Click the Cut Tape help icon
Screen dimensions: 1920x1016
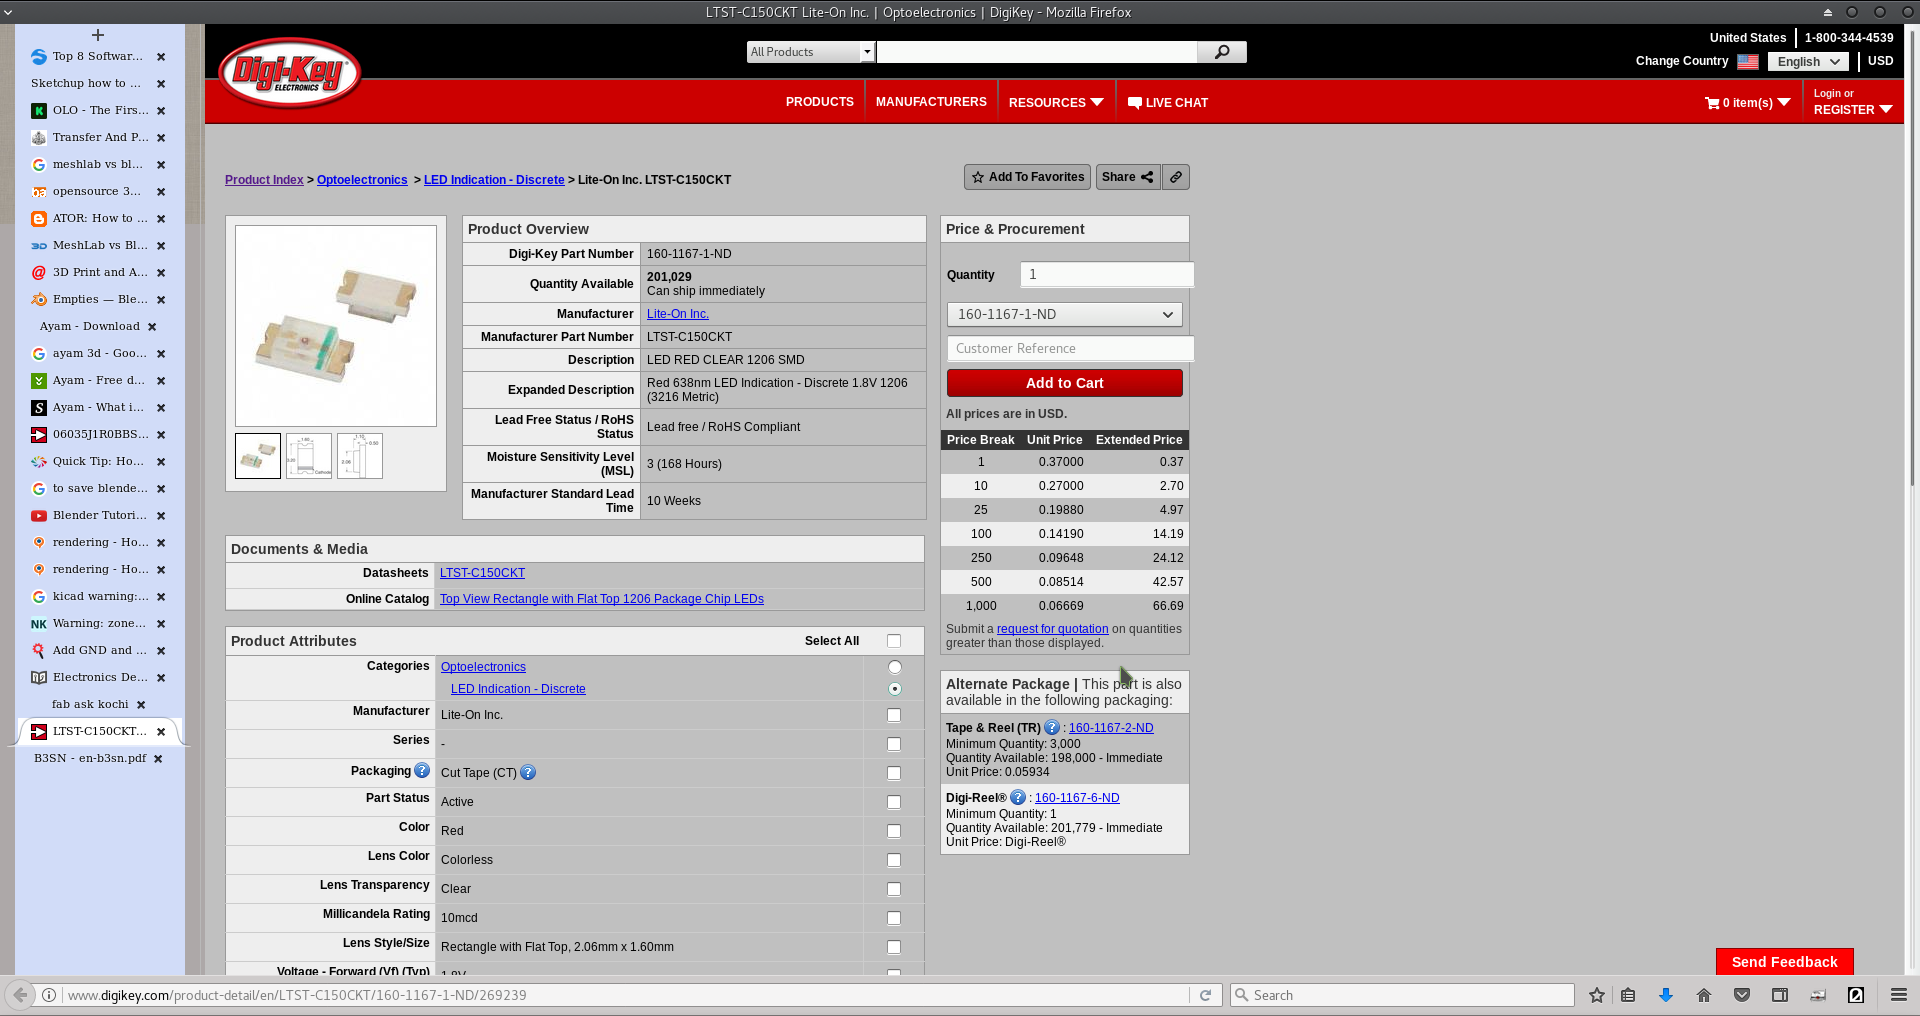pos(528,772)
